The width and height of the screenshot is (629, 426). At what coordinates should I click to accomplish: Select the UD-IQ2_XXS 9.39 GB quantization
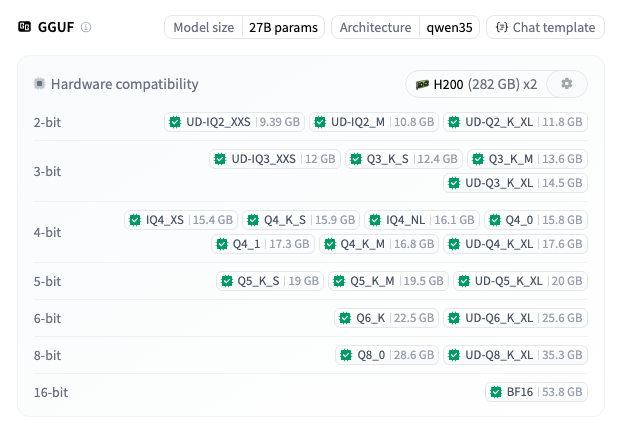(234, 122)
